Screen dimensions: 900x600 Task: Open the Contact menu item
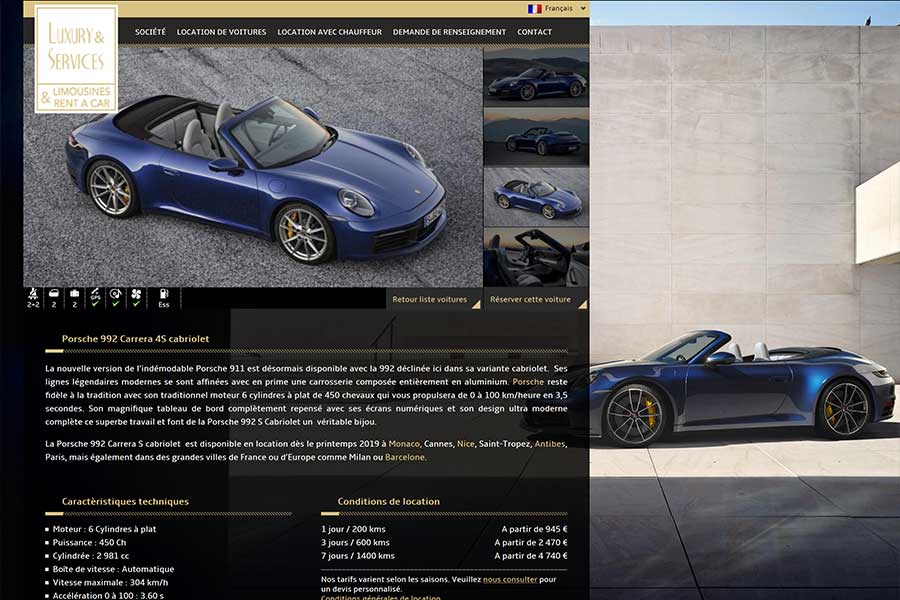pyautogui.click(x=534, y=32)
